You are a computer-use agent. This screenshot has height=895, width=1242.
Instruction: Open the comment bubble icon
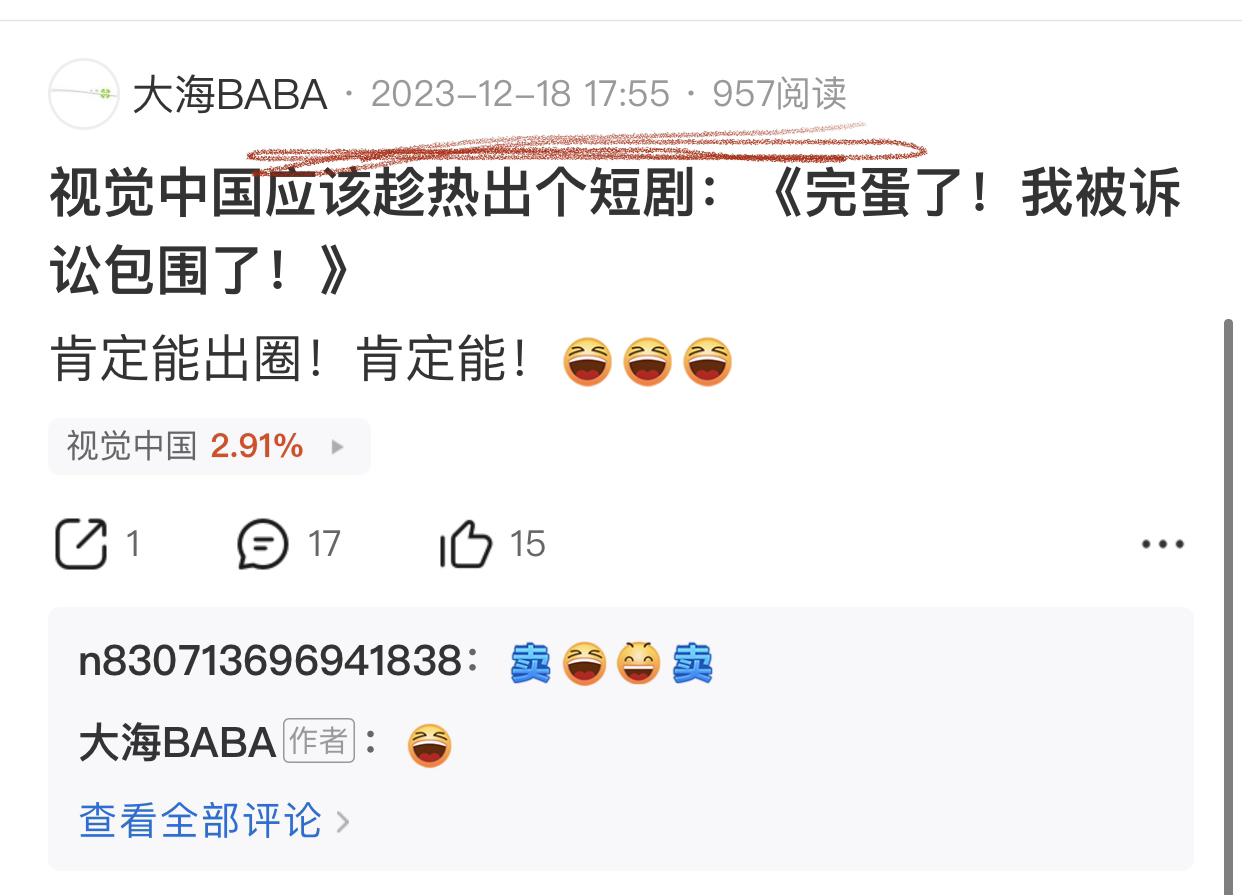tap(263, 545)
